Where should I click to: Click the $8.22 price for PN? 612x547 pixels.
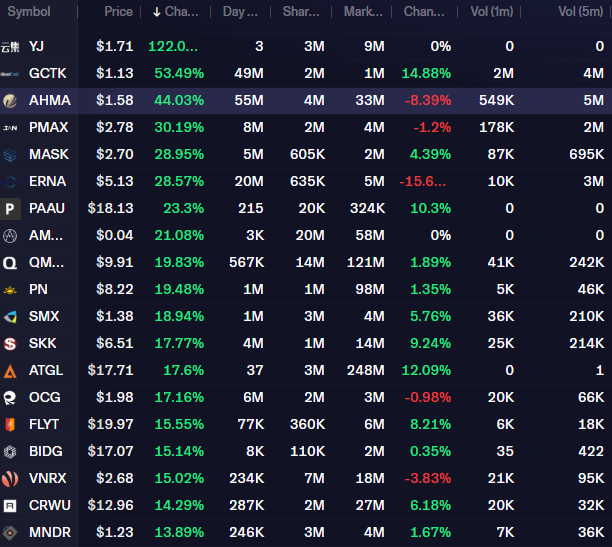coord(115,289)
